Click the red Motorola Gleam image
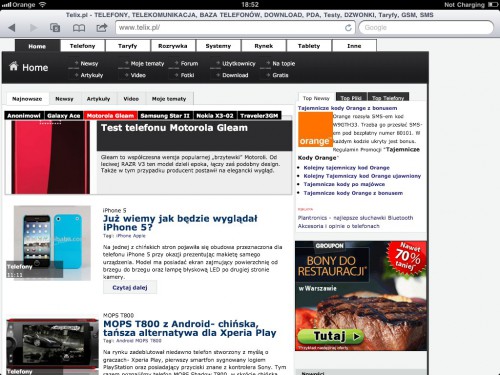Image resolution: width=500 pixels, height=375 pixels. coord(50,157)
